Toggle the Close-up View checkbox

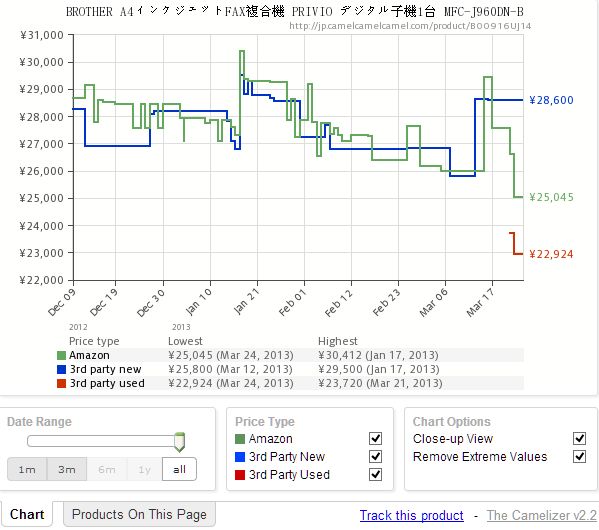tap(580, 438)
